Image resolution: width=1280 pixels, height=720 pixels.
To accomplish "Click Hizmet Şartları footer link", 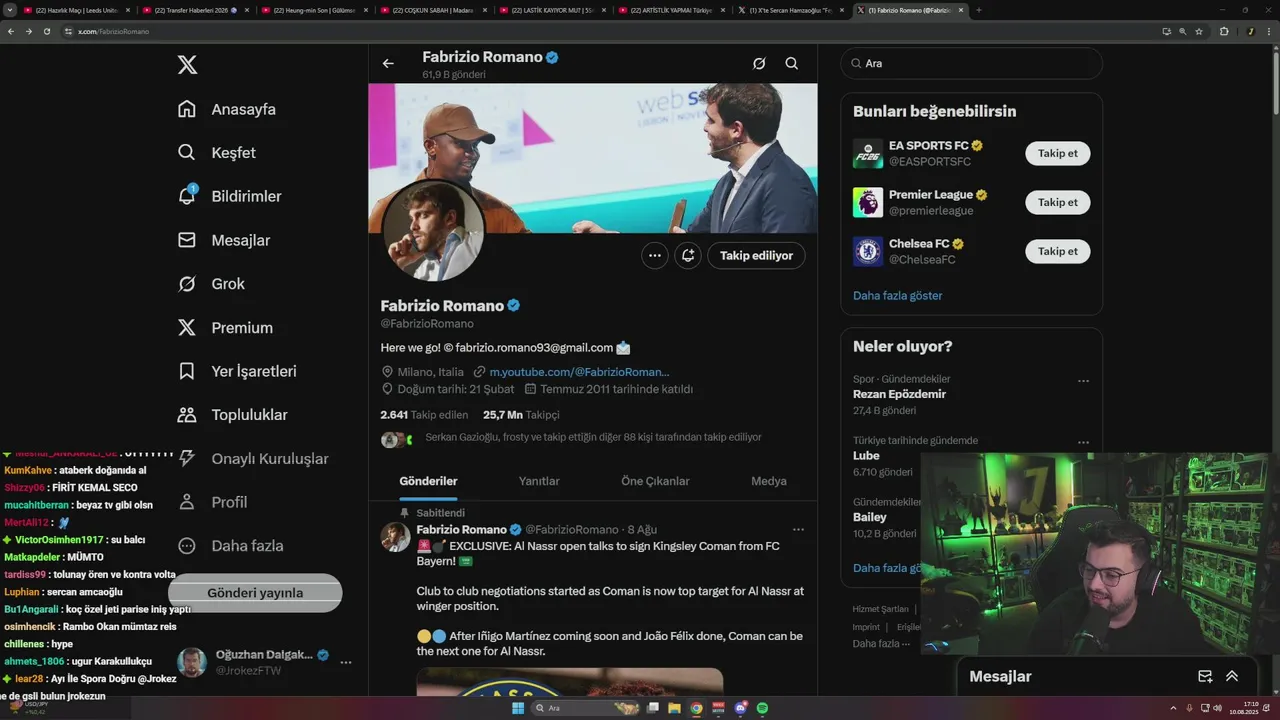I will point(880,609).
